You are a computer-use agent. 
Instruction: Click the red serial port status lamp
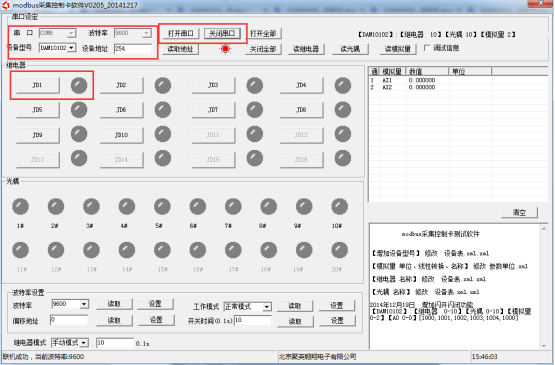(225, 49)
